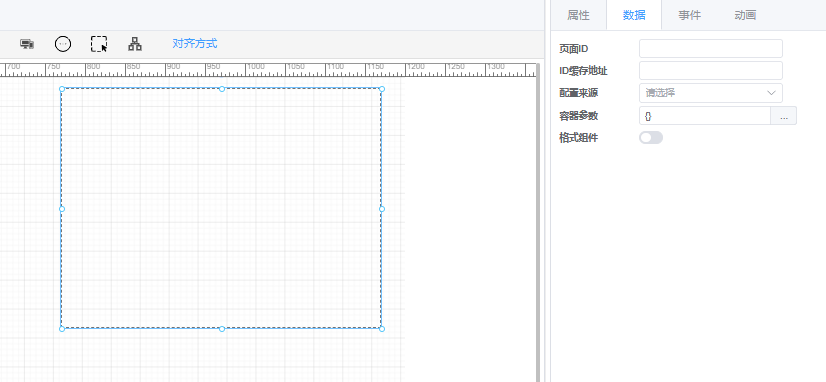Switch to the 属性 tab
826x382 pixels.
pos(578,15)
